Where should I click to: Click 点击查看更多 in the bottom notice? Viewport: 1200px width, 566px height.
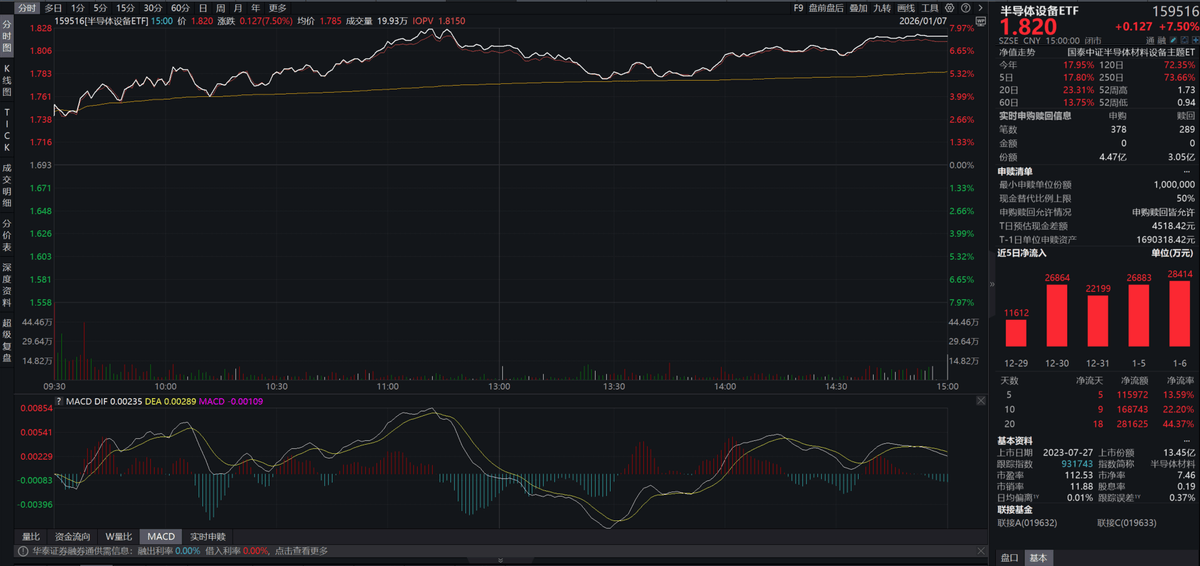[x=300, y=550]
